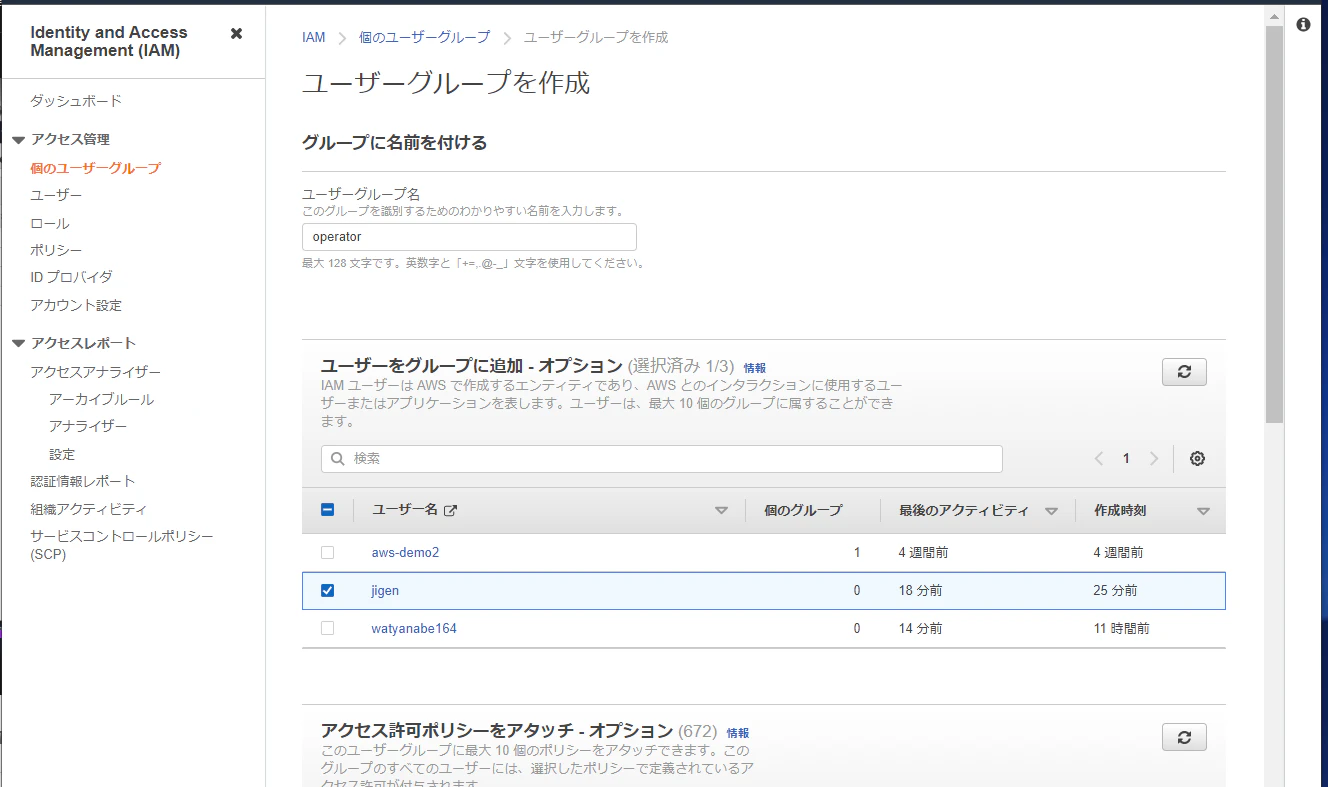Click the 25 分前 creation time cell
Viewport: 1328px width, 787px height.
pyautogui.click(x=1115, y=590)
